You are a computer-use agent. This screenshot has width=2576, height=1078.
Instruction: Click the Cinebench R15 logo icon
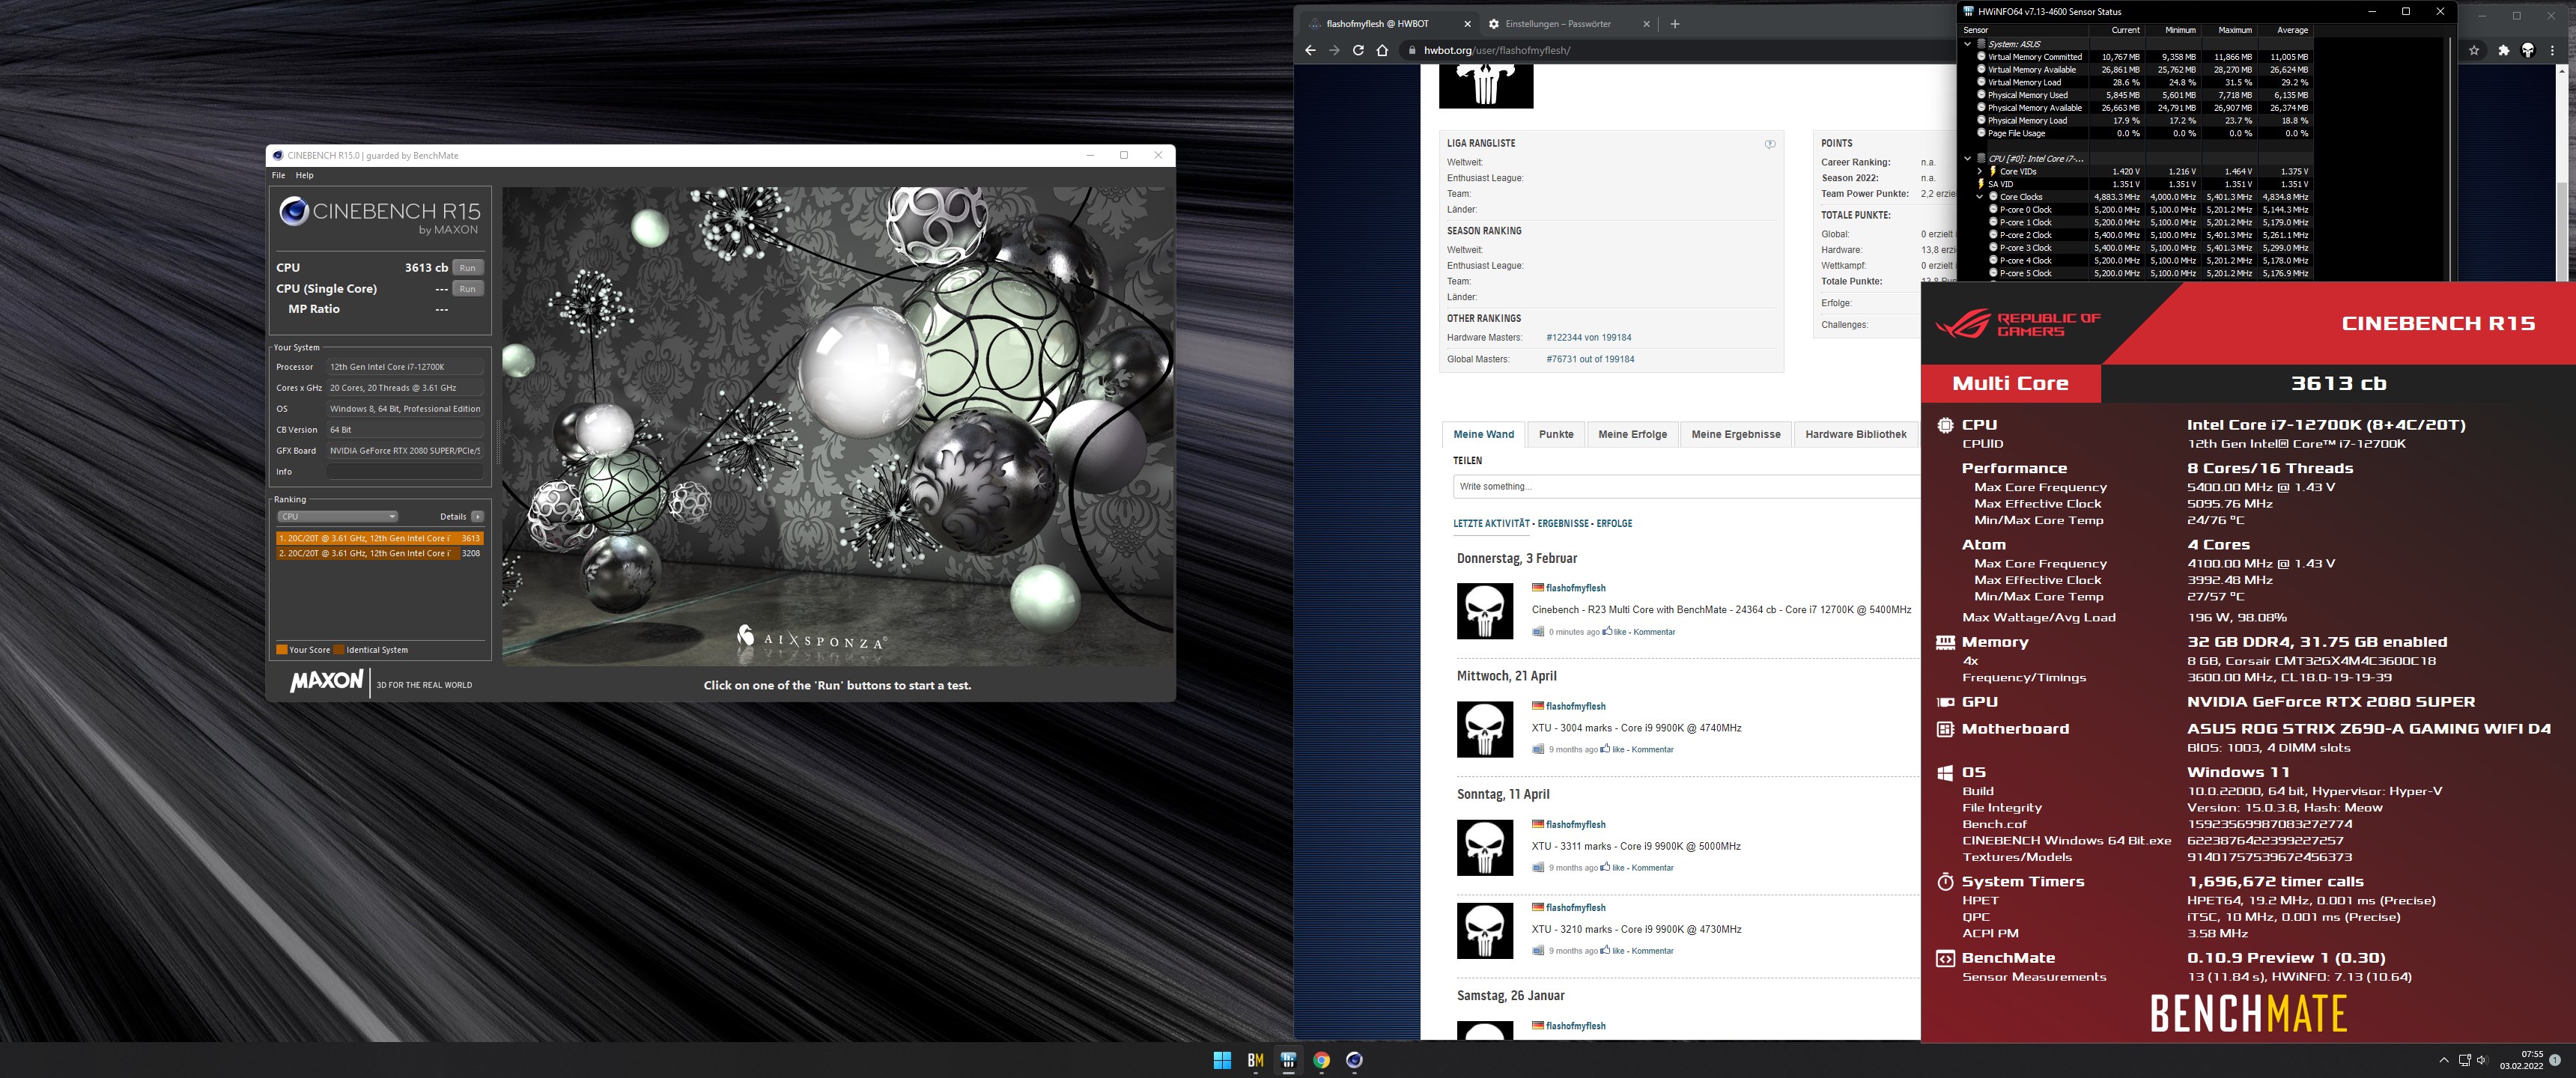pos(293,211)
